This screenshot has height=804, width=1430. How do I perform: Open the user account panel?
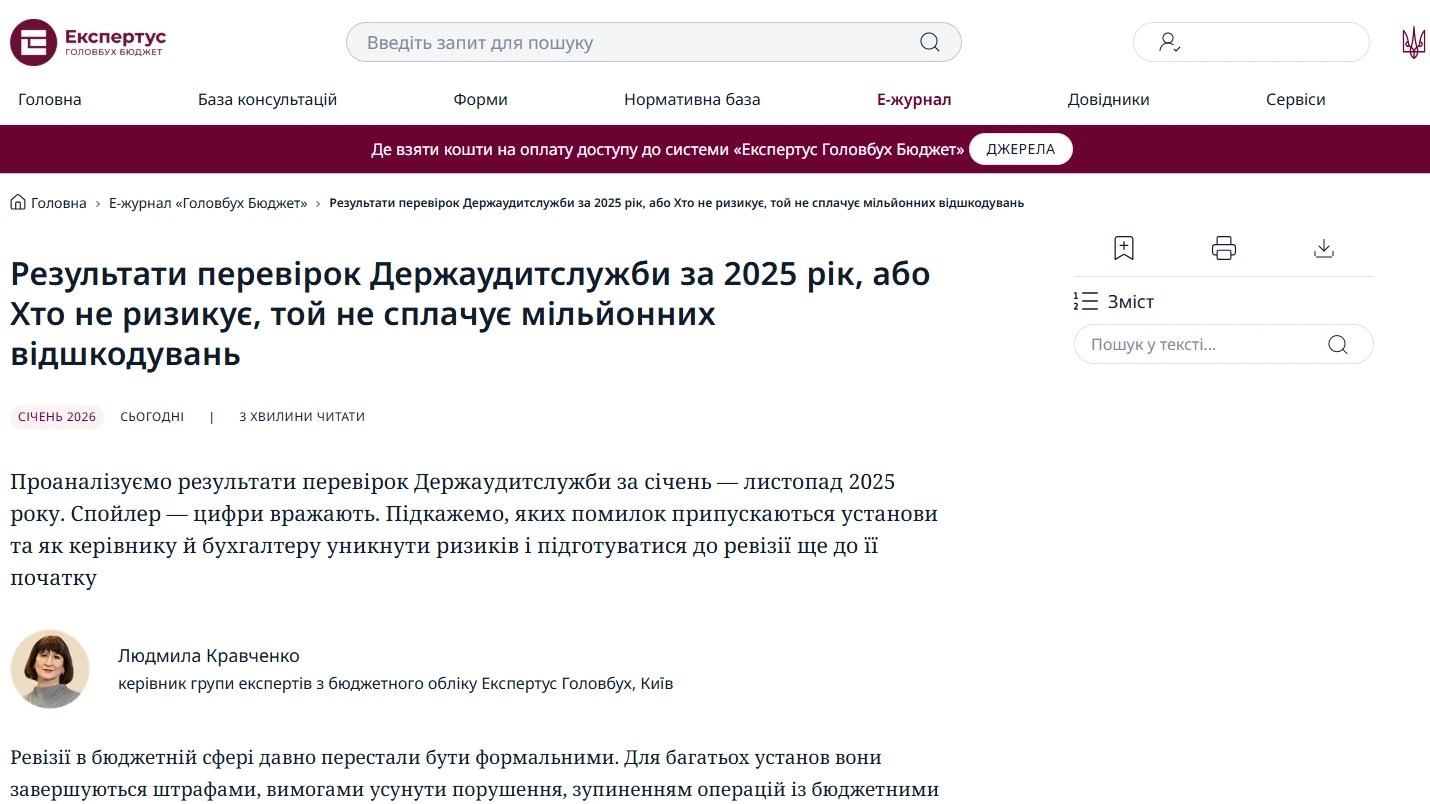1251,42
